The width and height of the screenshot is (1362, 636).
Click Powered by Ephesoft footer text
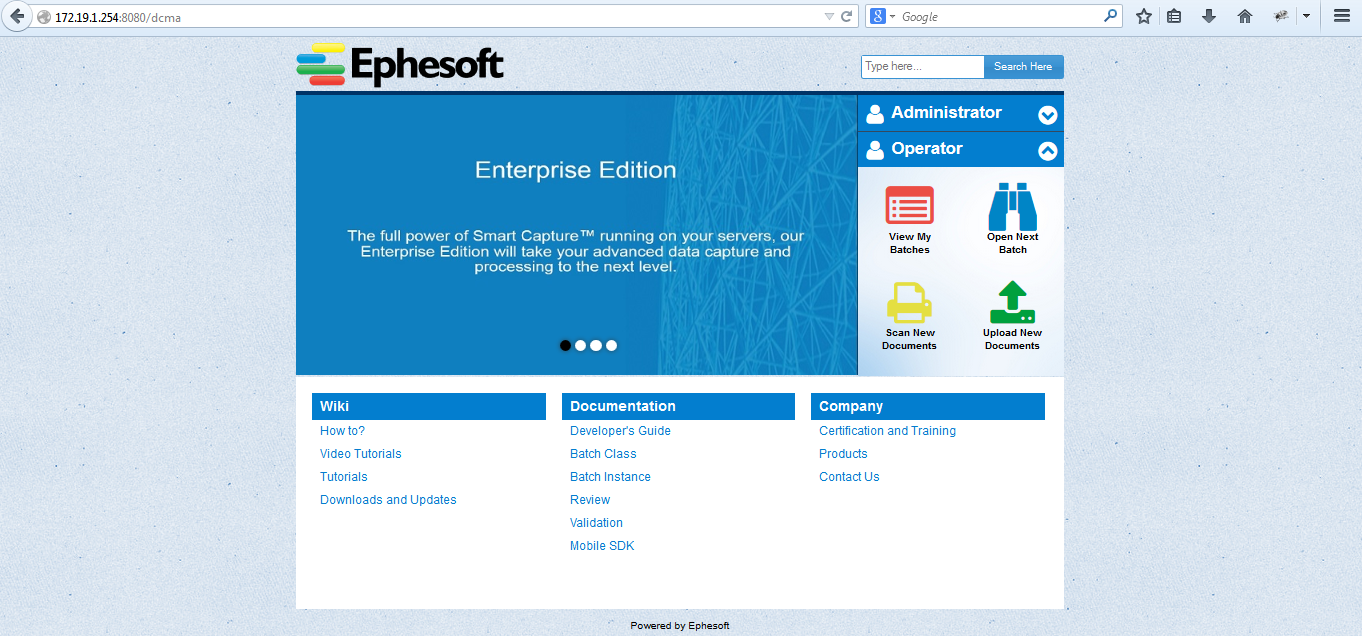(680, 626)
